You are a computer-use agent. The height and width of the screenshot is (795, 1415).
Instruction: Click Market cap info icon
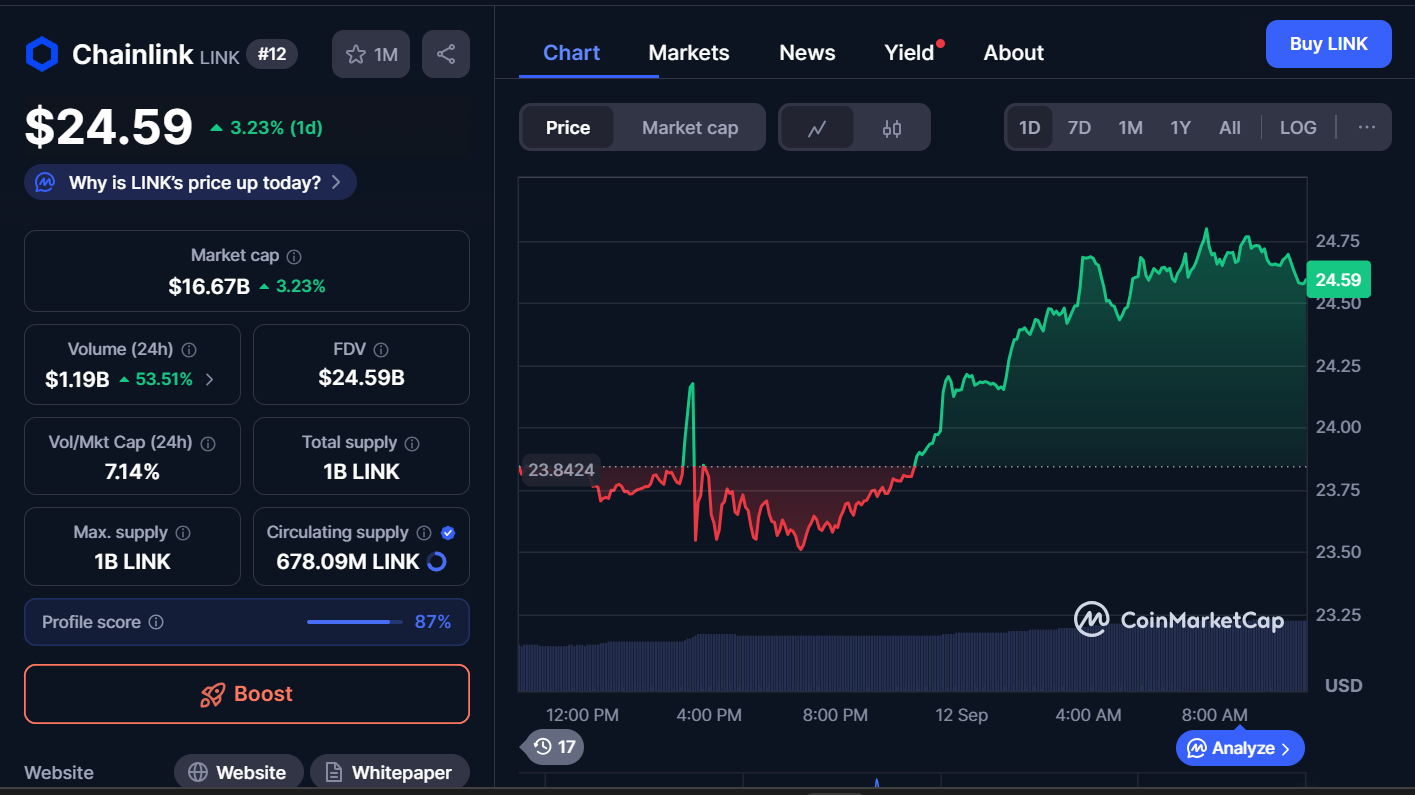[294, 256]
